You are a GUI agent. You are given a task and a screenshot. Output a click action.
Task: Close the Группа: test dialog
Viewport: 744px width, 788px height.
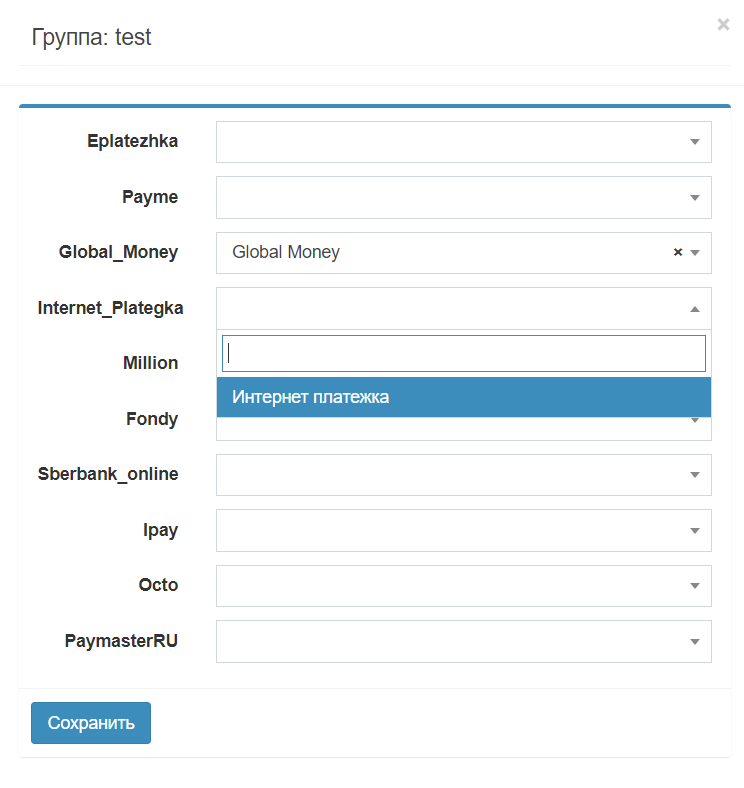(x=723, y=25)
